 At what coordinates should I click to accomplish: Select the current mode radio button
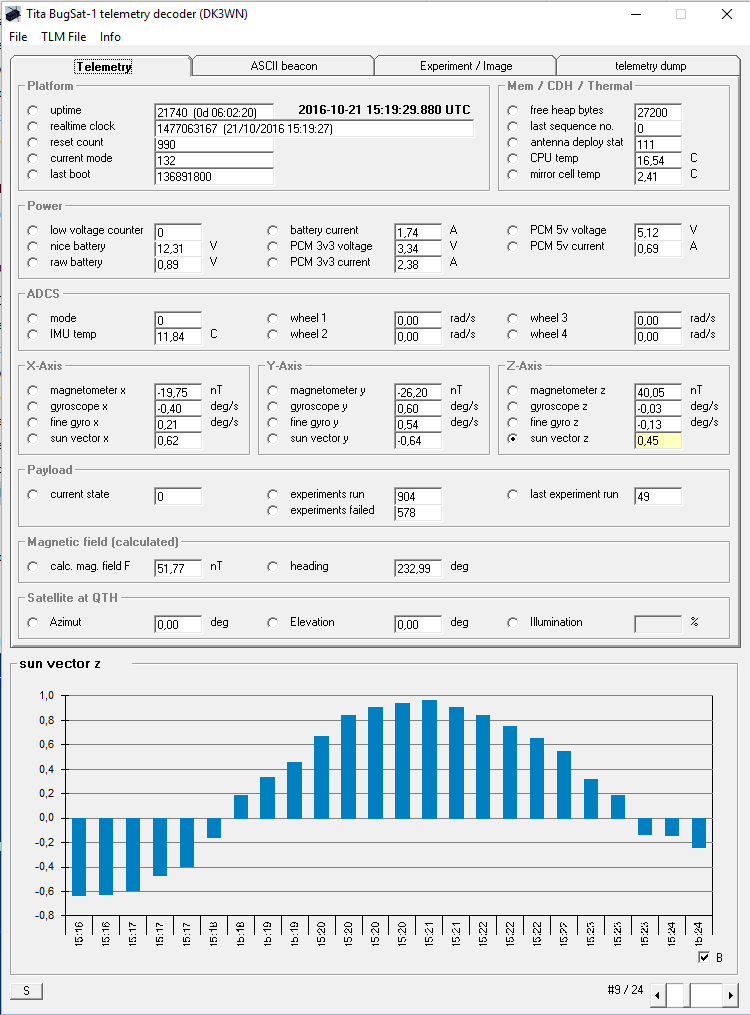coord(33,159)
